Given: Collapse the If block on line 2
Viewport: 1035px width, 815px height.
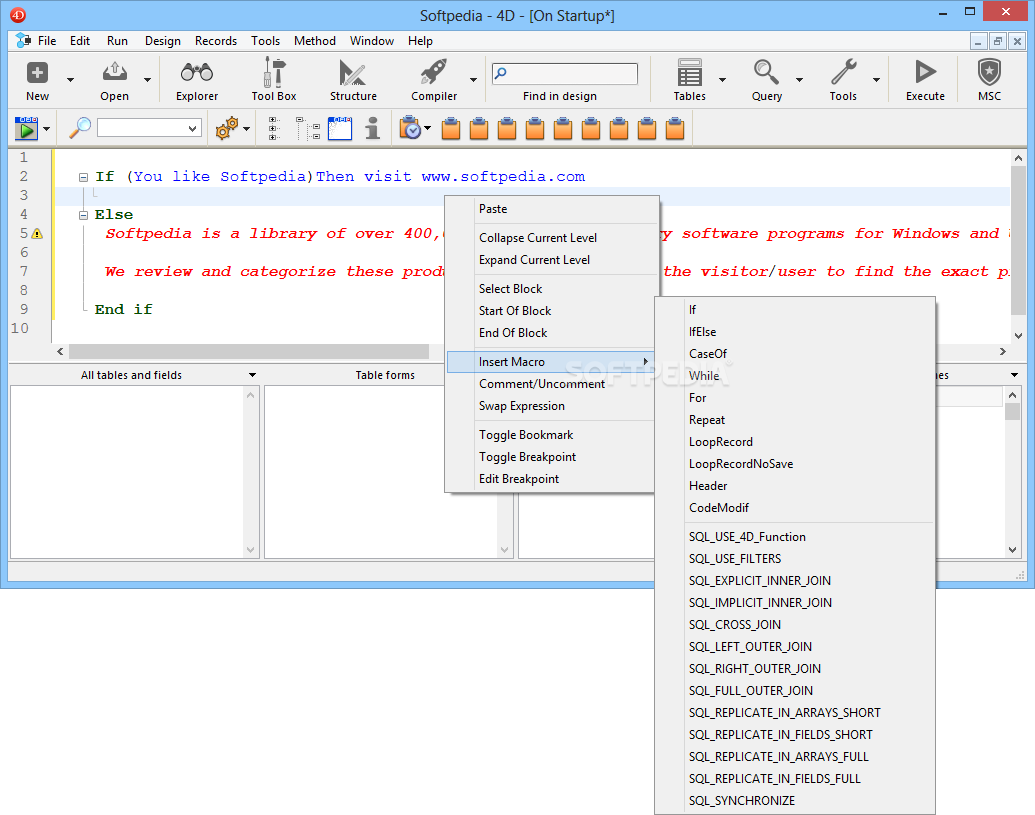Looking at the screenshot, I should 83,177.
